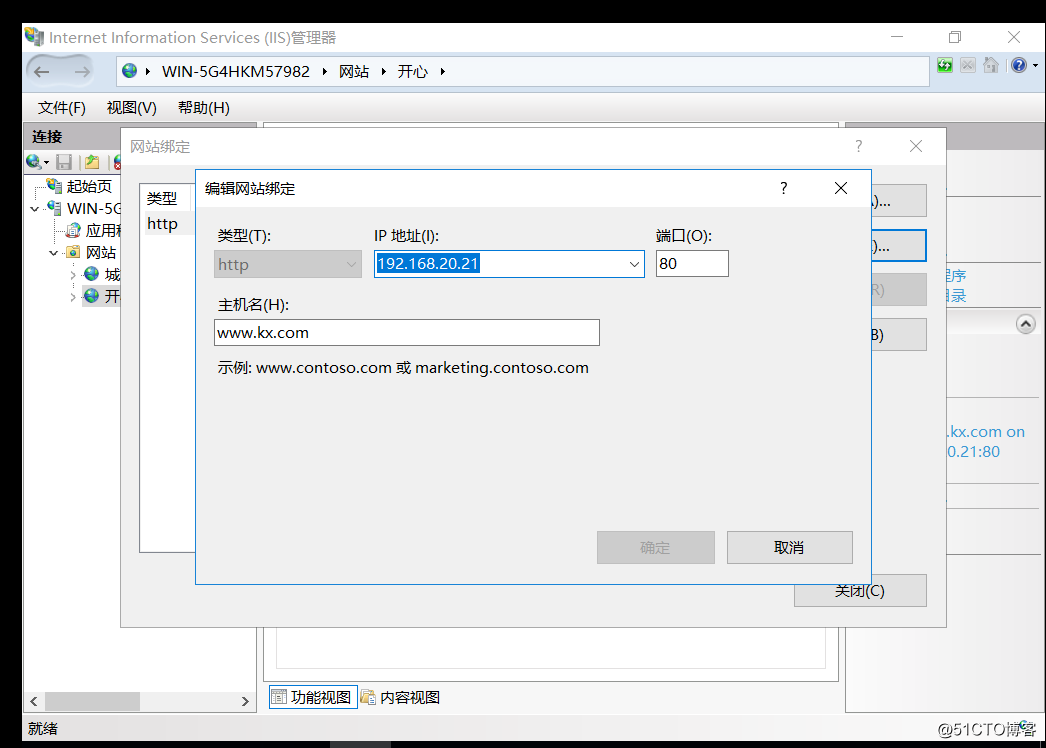
Task: Click the host name field www.kx.com
Action: tap(406, 332)
